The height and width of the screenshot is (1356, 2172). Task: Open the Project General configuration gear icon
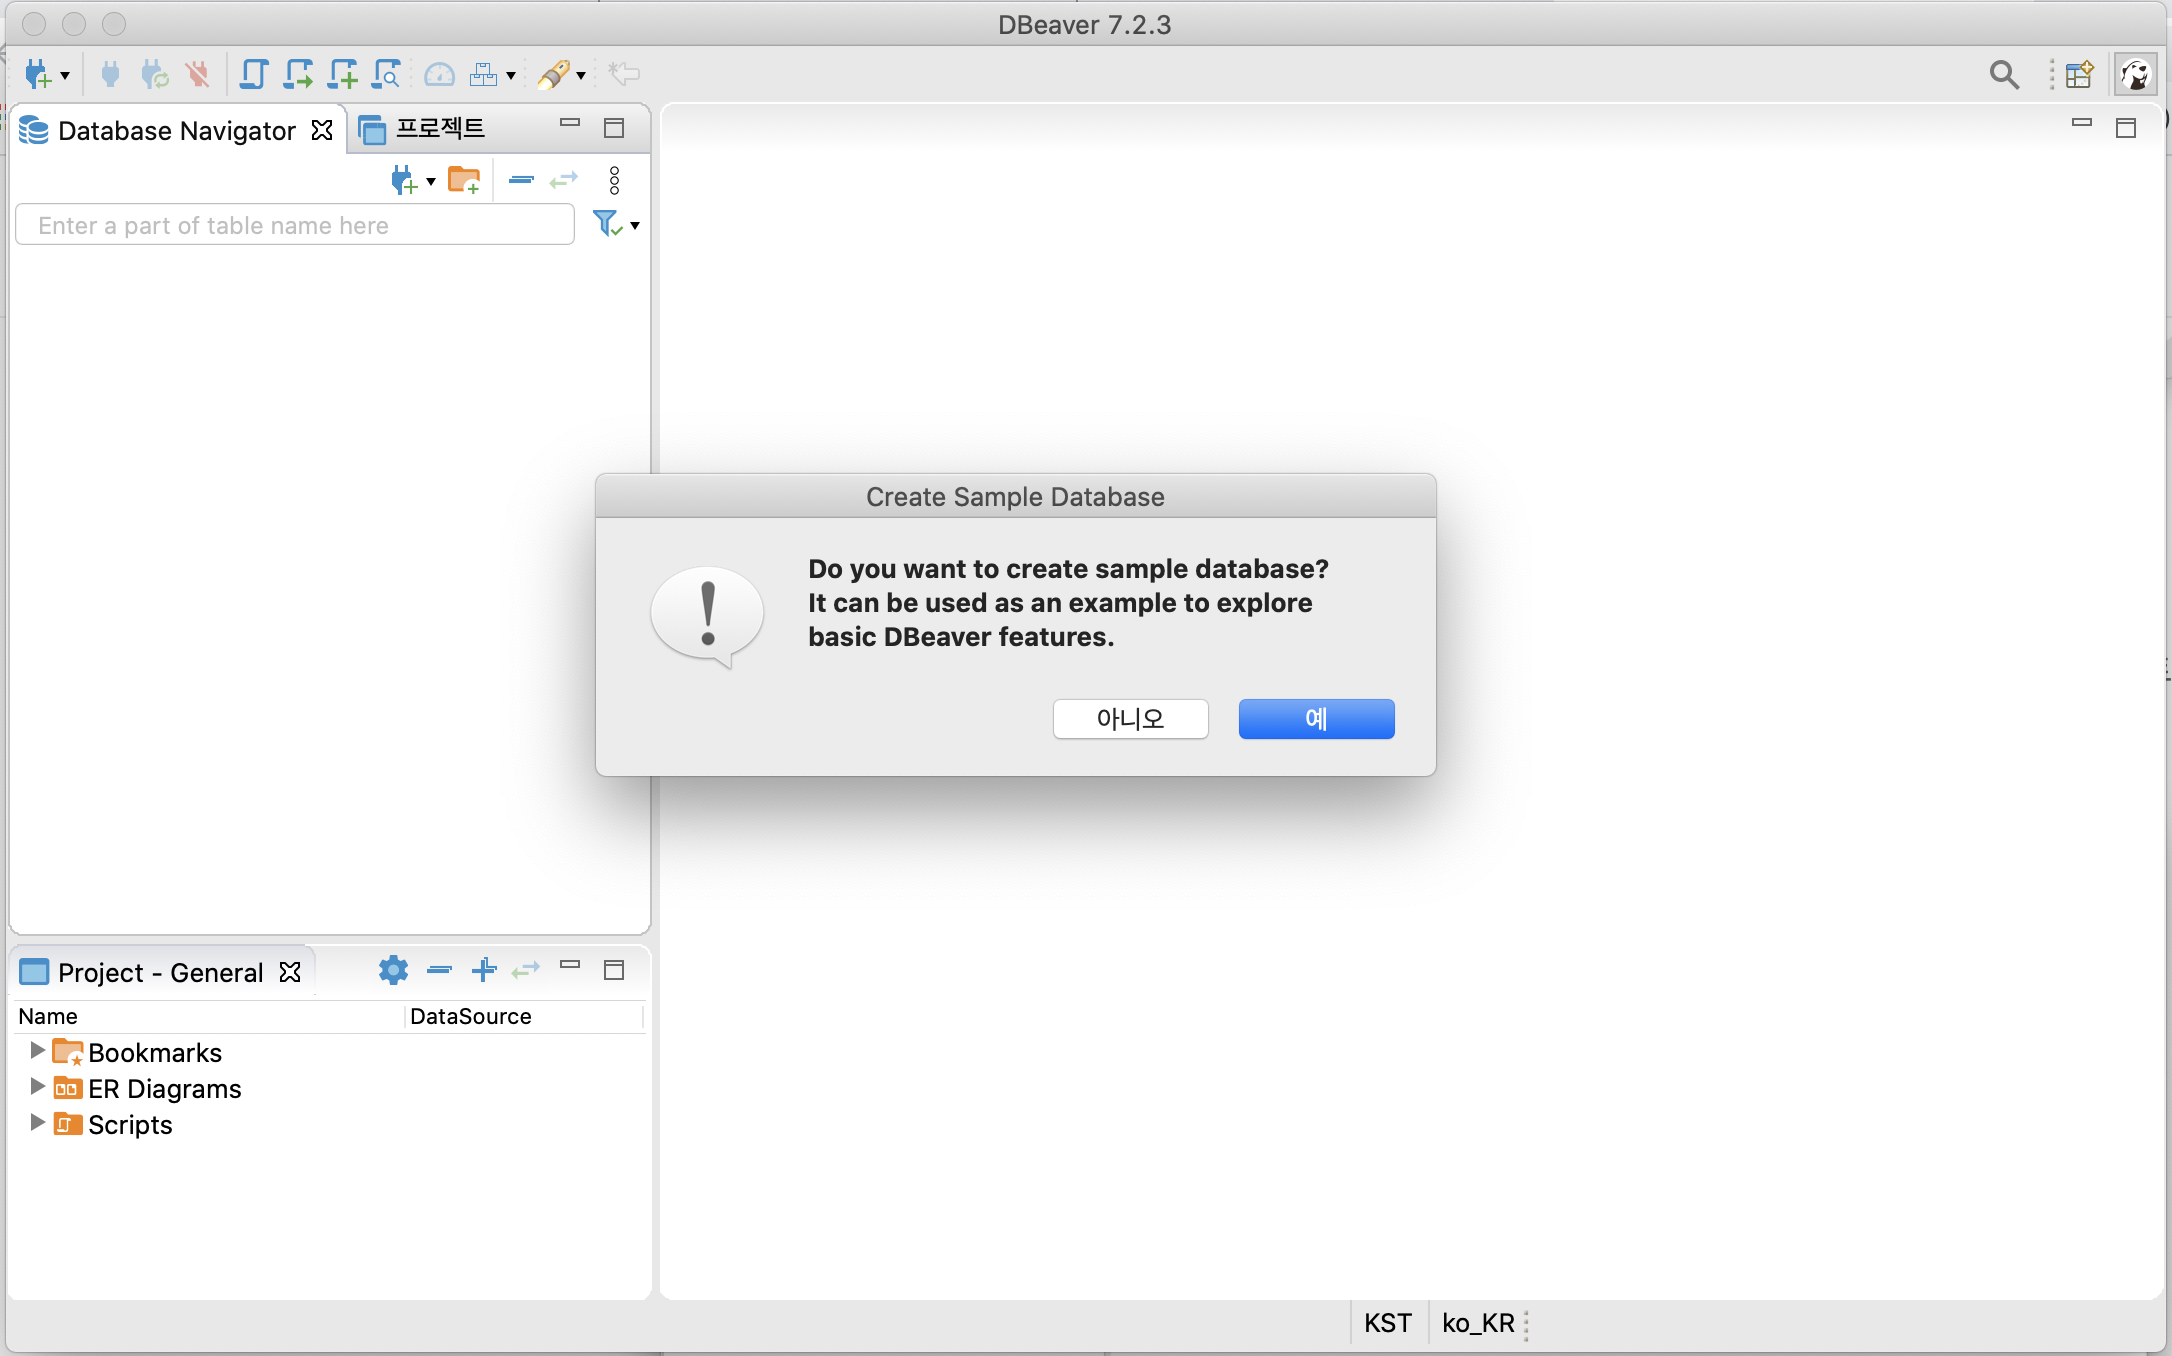tap(393, 969)
